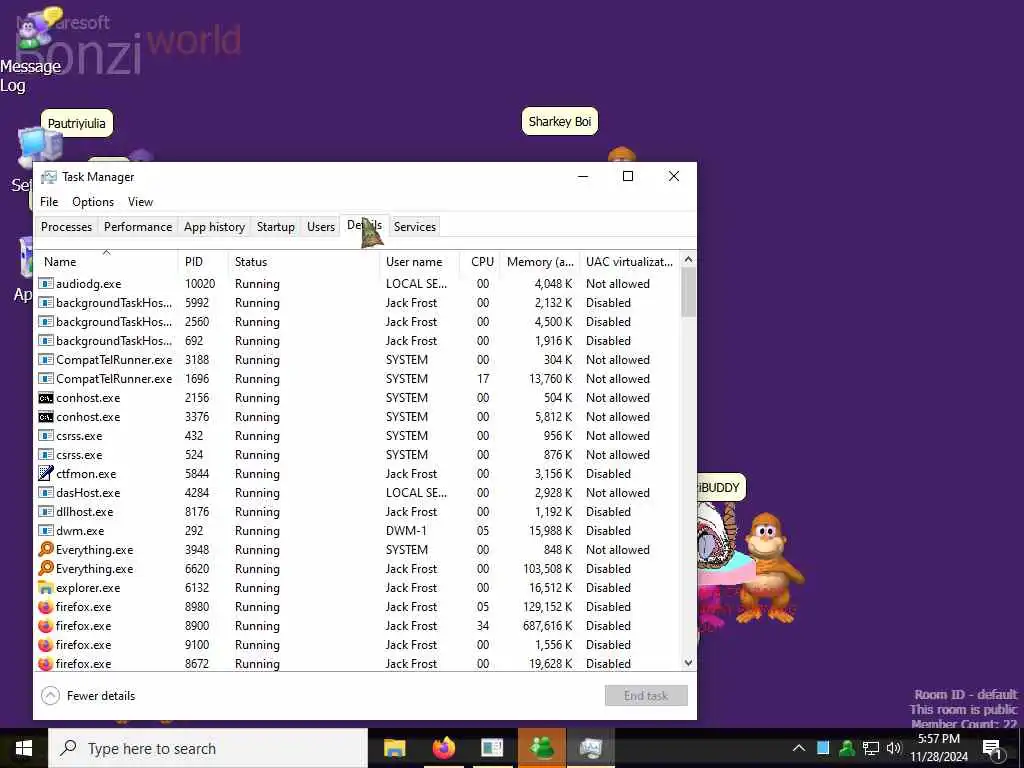Viewport: 1024px width, 768px height.
Task: Sort by the Memory column header
Action: point(540,261)
